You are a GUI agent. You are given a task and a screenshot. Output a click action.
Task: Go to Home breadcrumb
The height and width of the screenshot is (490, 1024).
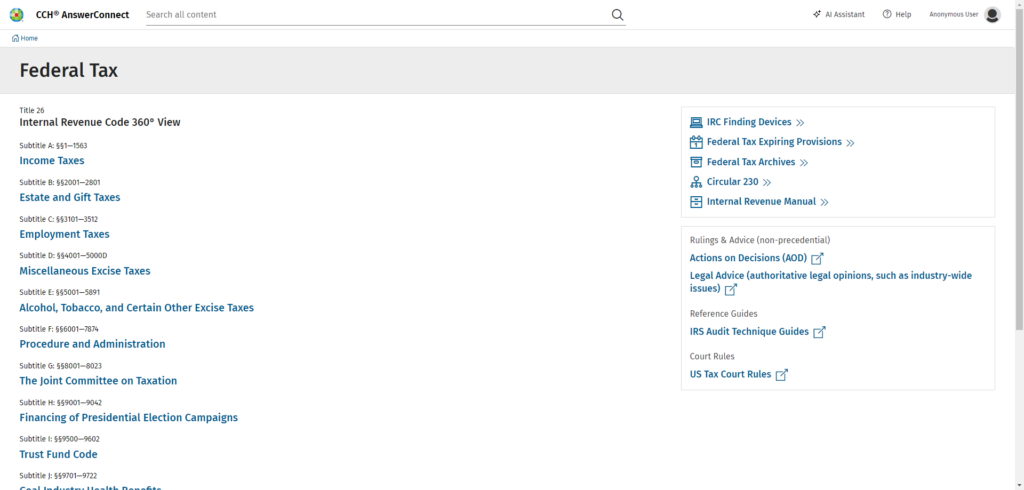tap(25, 38)
